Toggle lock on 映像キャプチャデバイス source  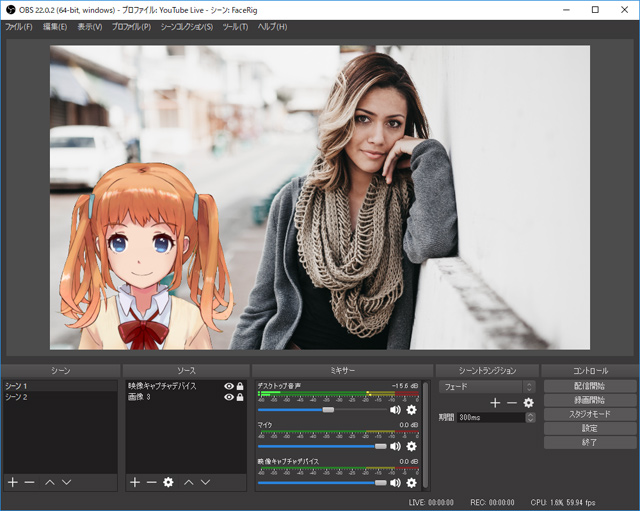240,386
